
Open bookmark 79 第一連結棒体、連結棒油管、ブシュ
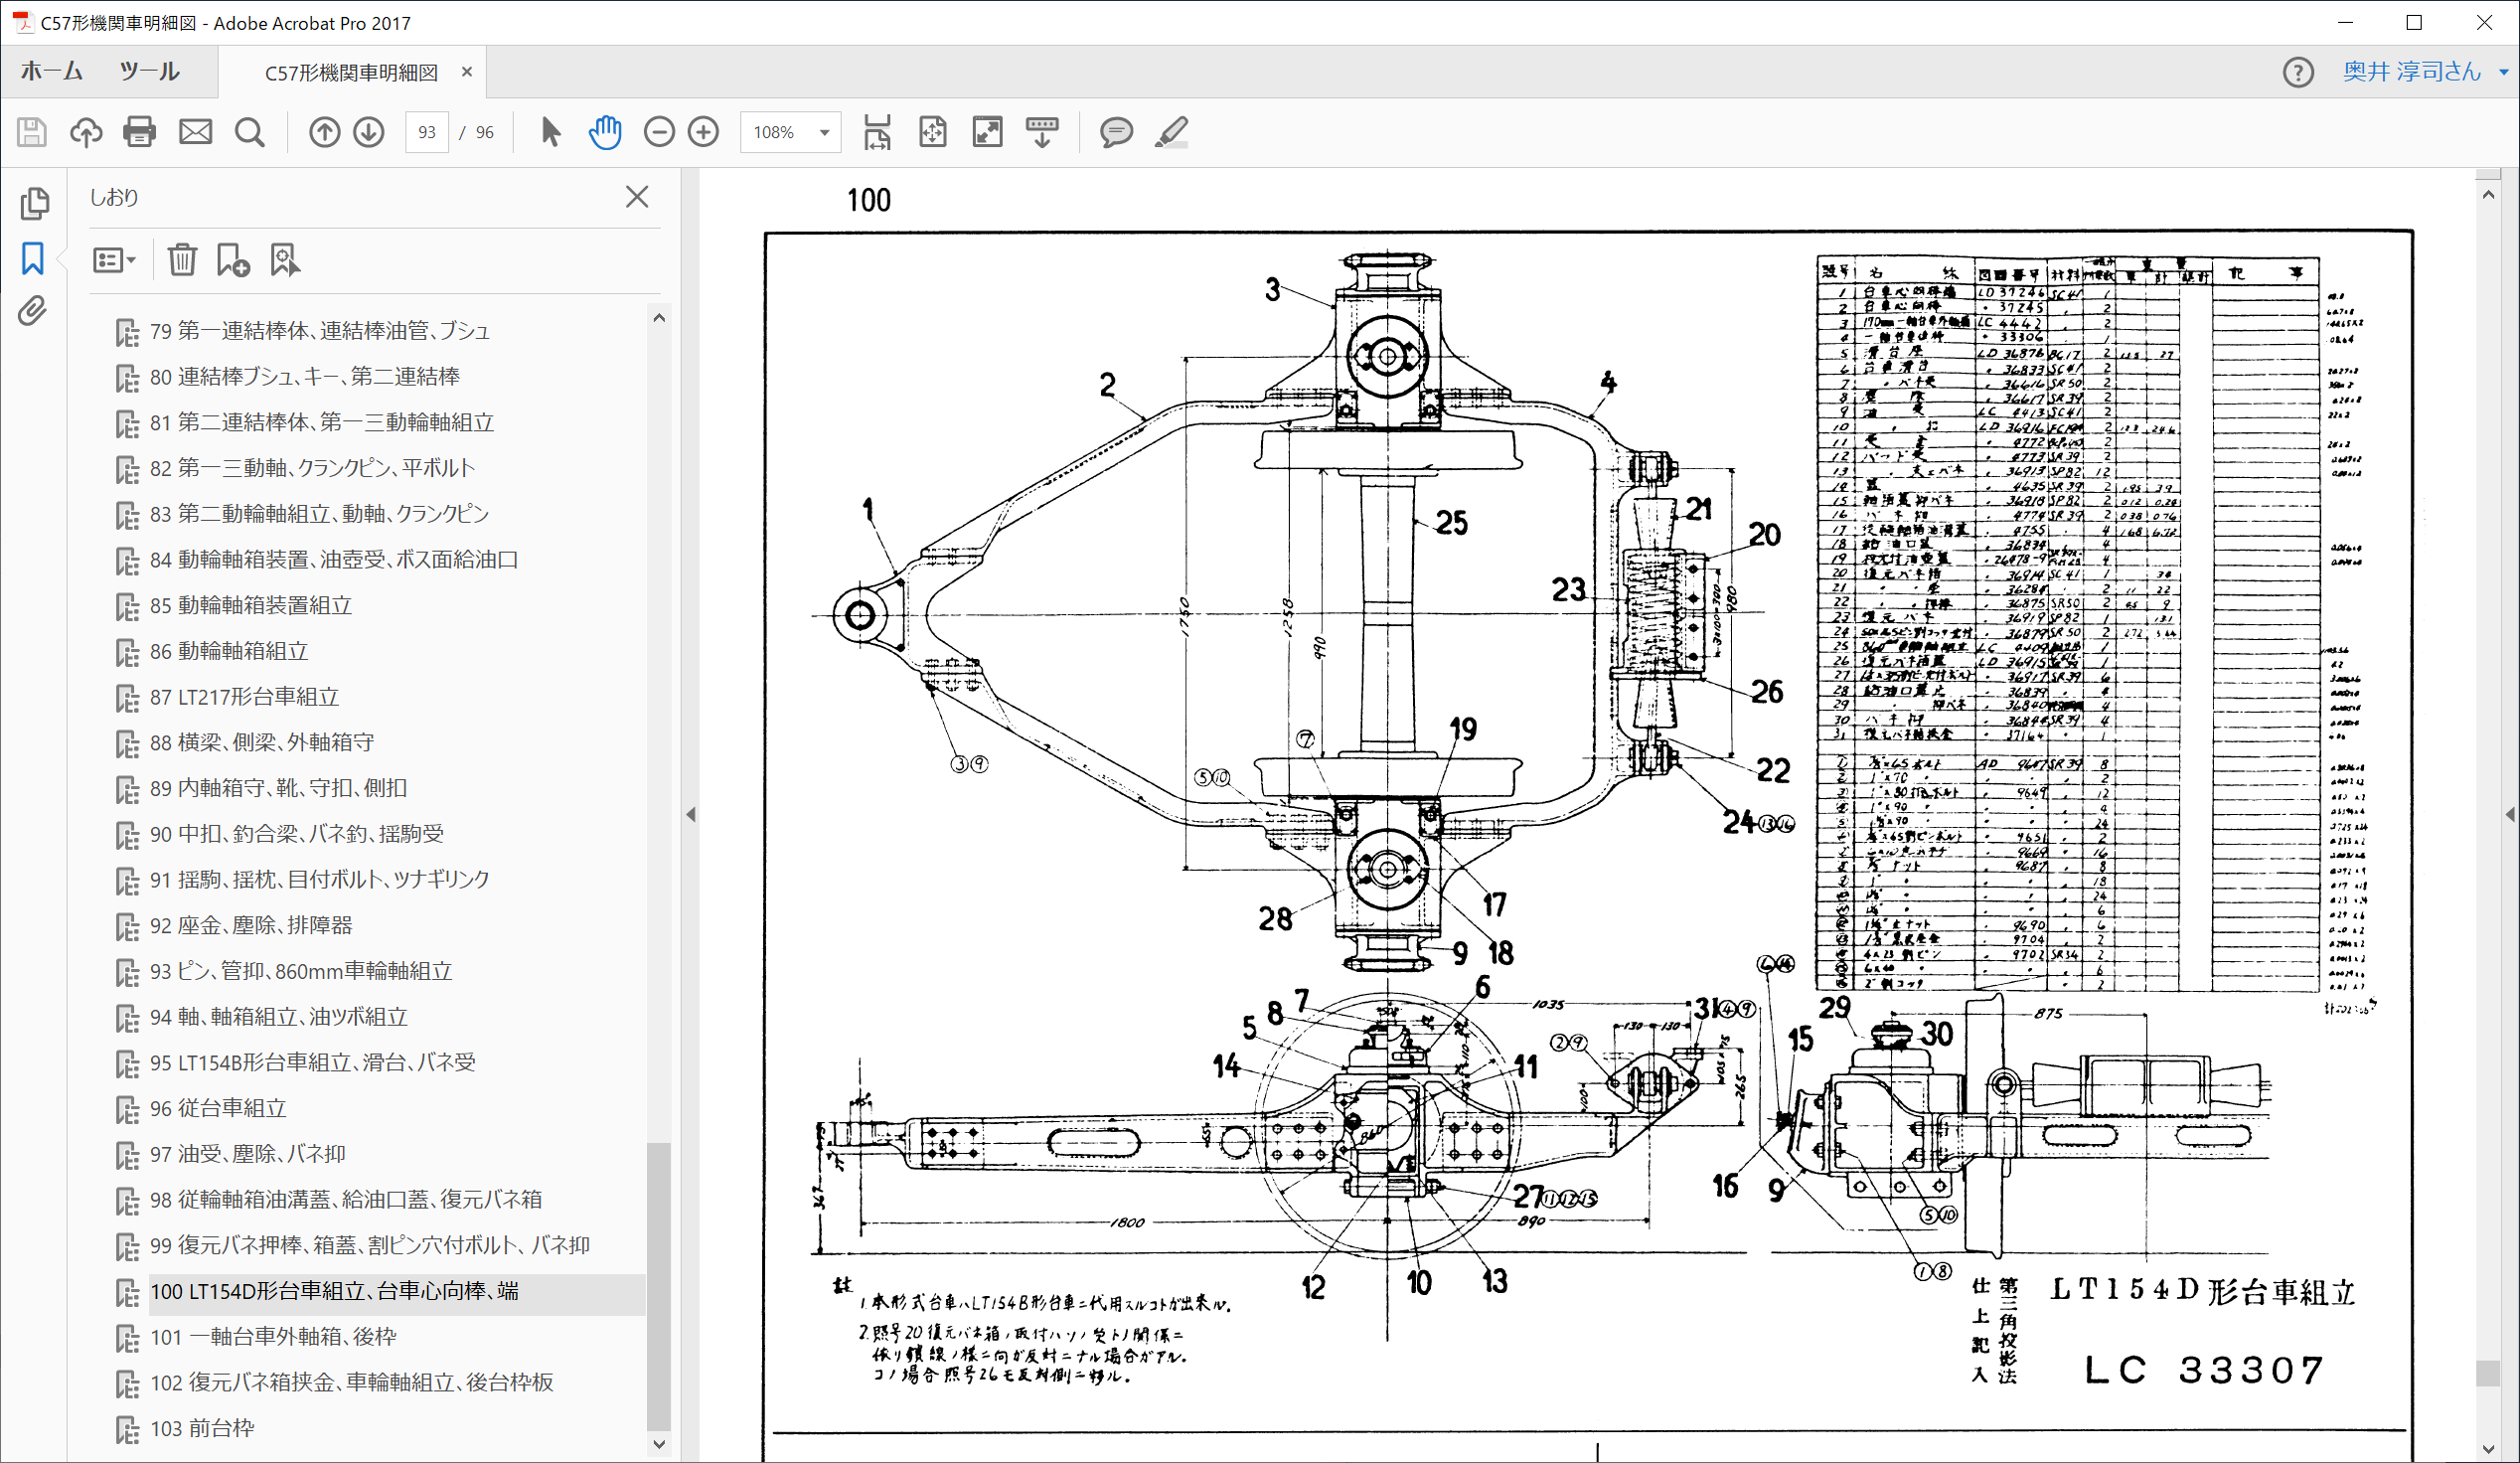coord(319,331)
